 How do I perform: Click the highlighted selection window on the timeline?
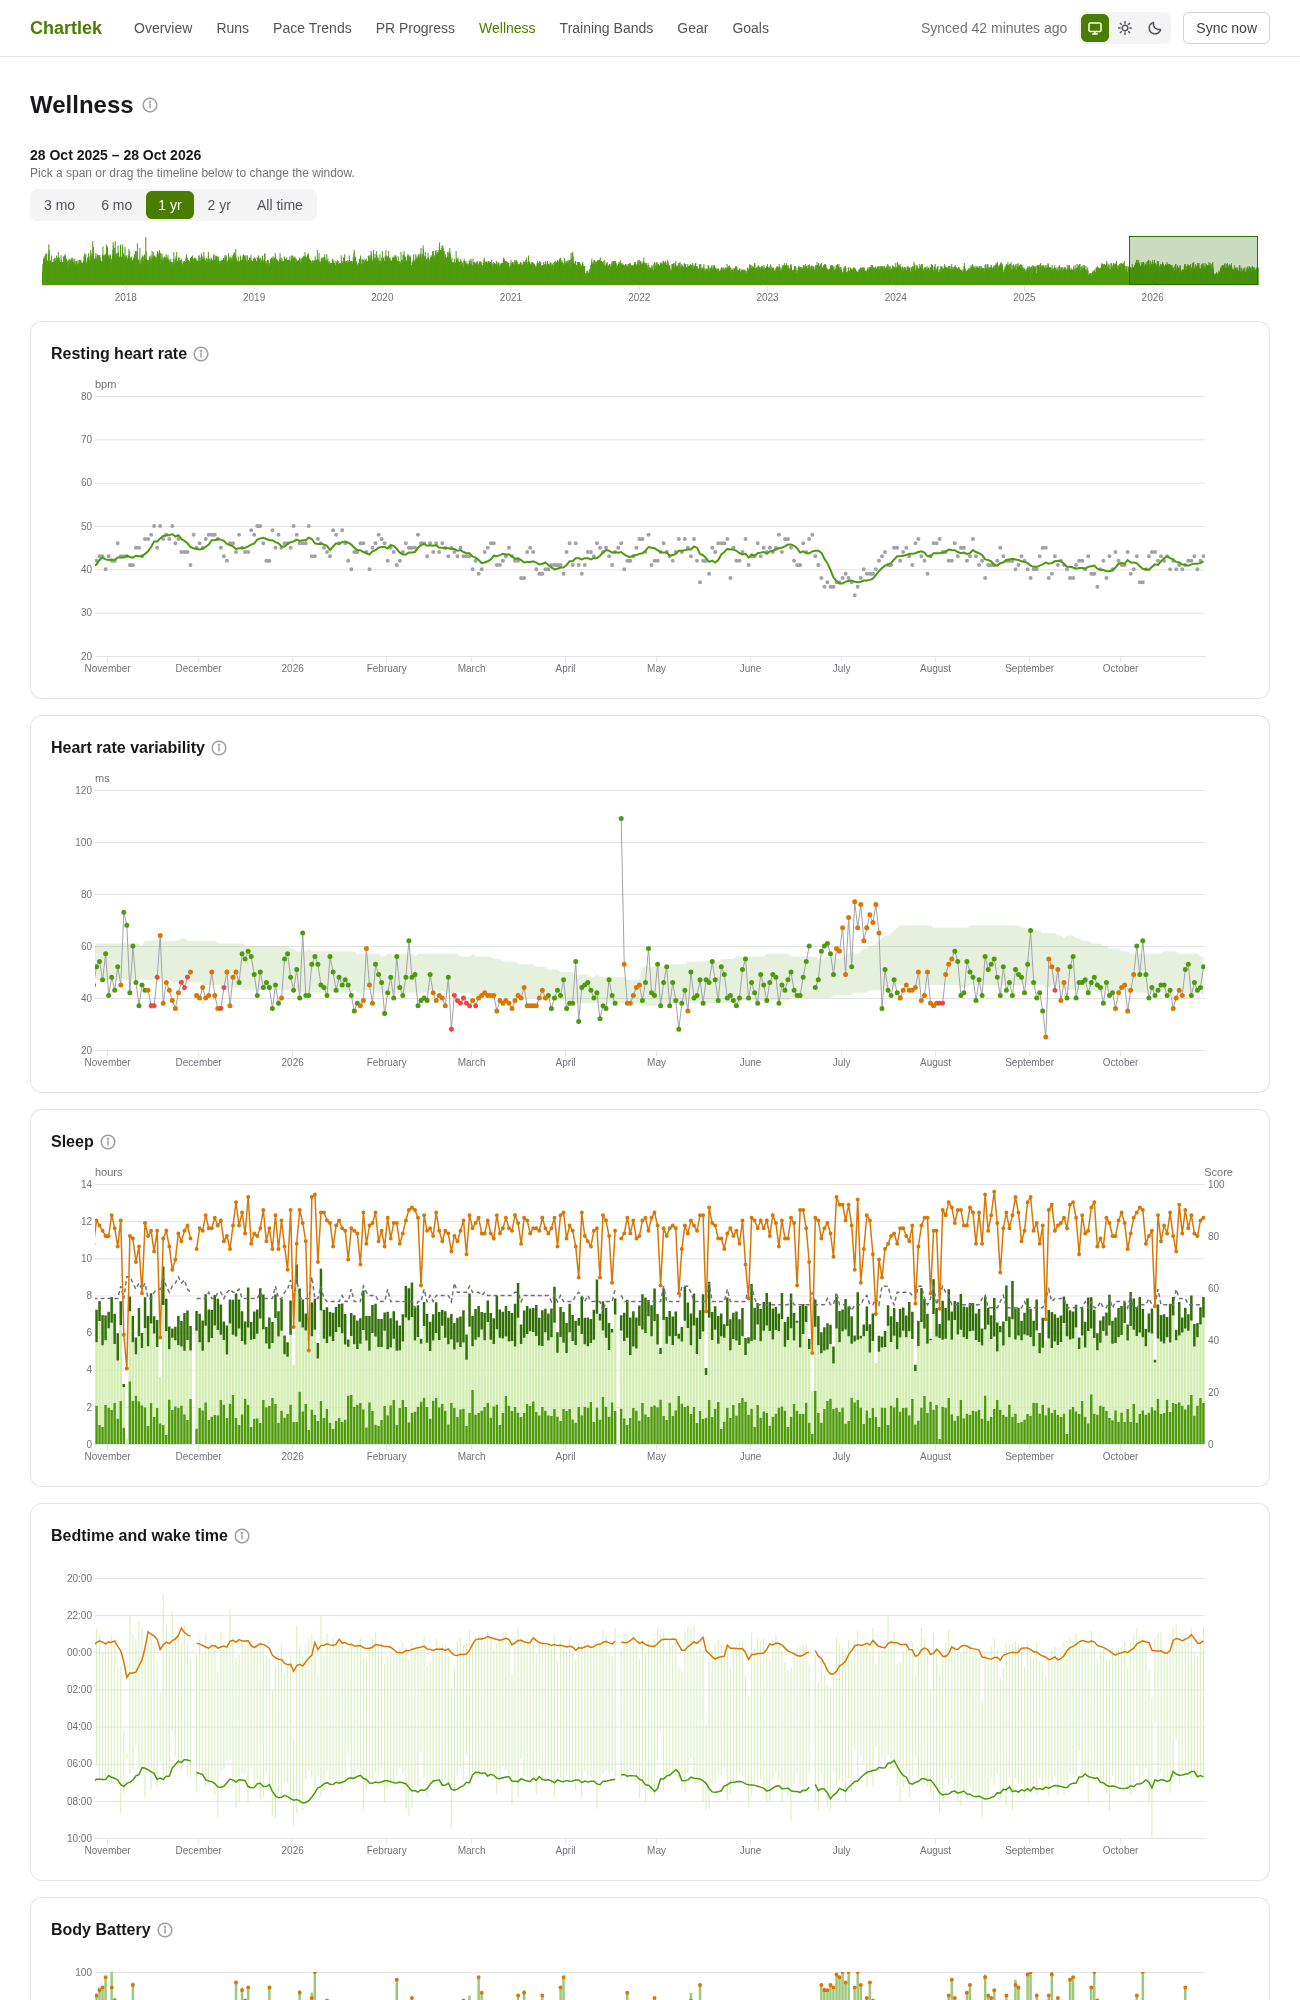pos(1193,260)
